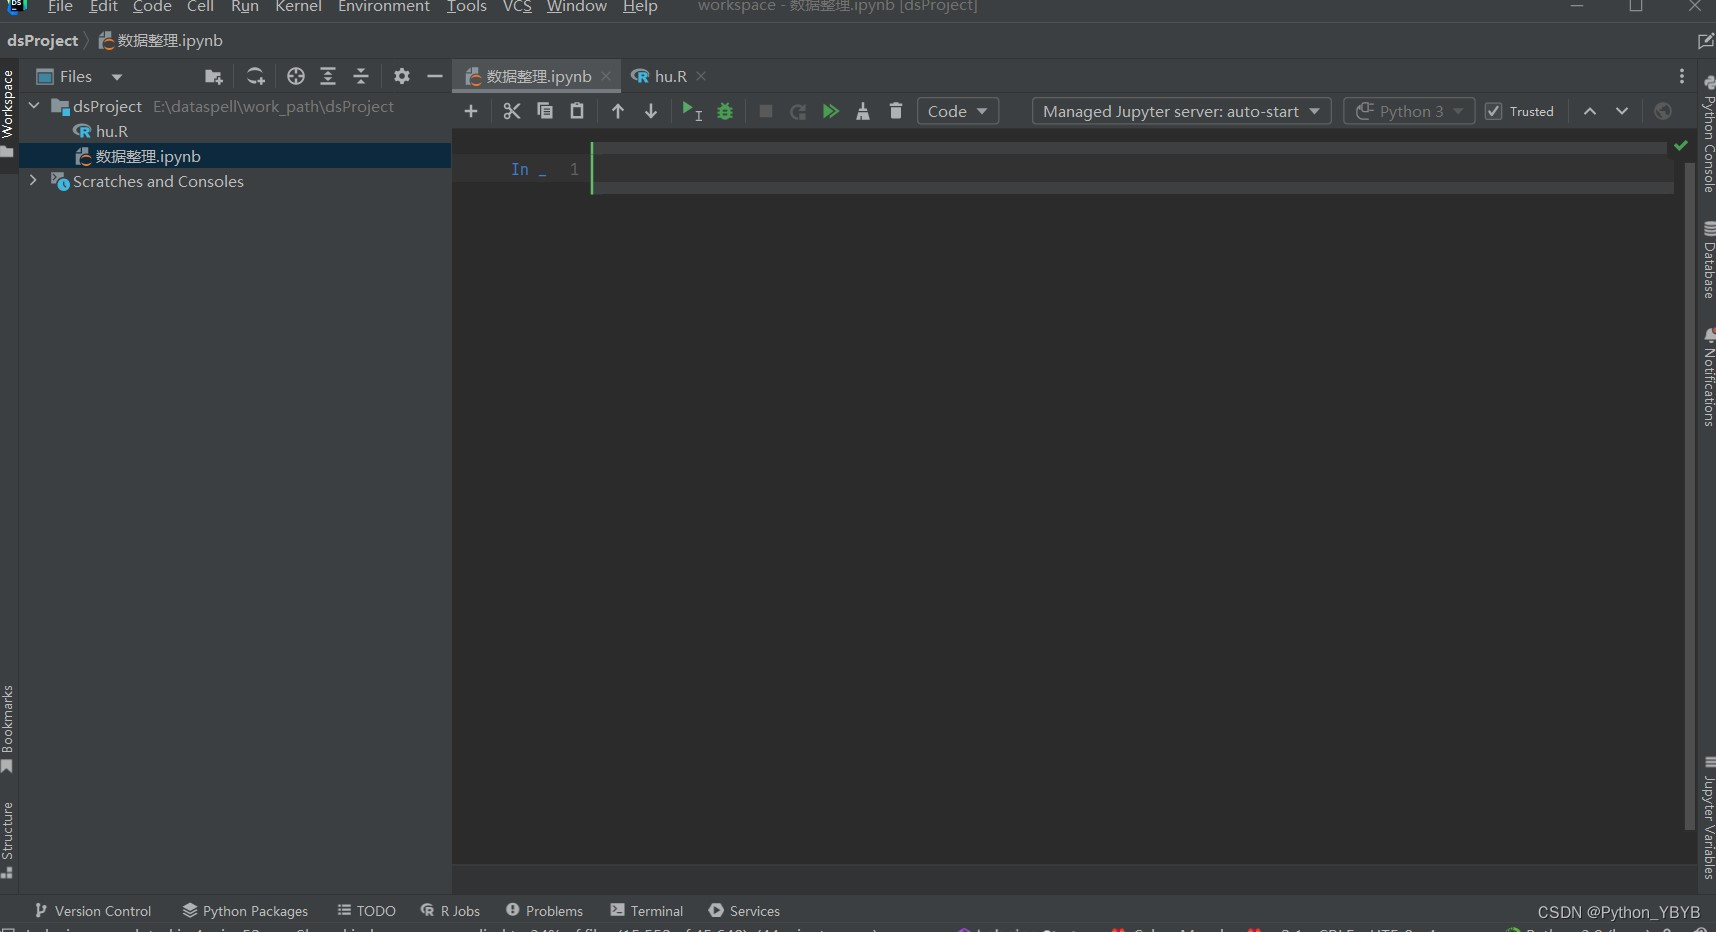Open the TODO tool window
The width and height of the screenshot is (1716, 932).
pos(366,911)
